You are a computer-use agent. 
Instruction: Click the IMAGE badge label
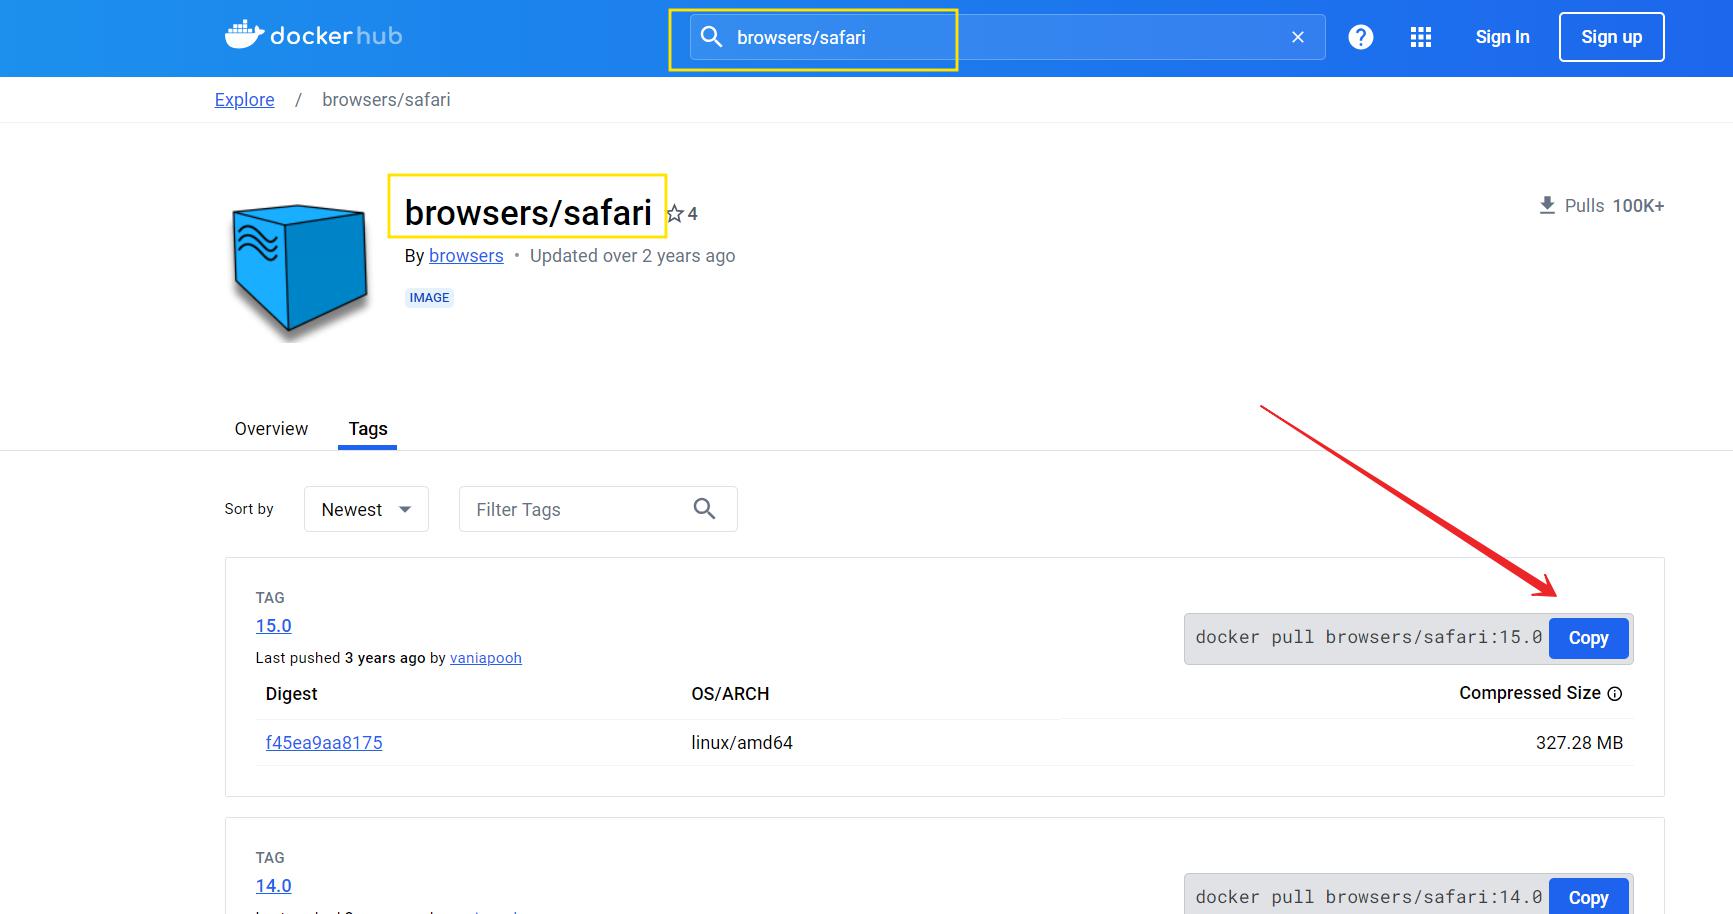pos(429,298)
